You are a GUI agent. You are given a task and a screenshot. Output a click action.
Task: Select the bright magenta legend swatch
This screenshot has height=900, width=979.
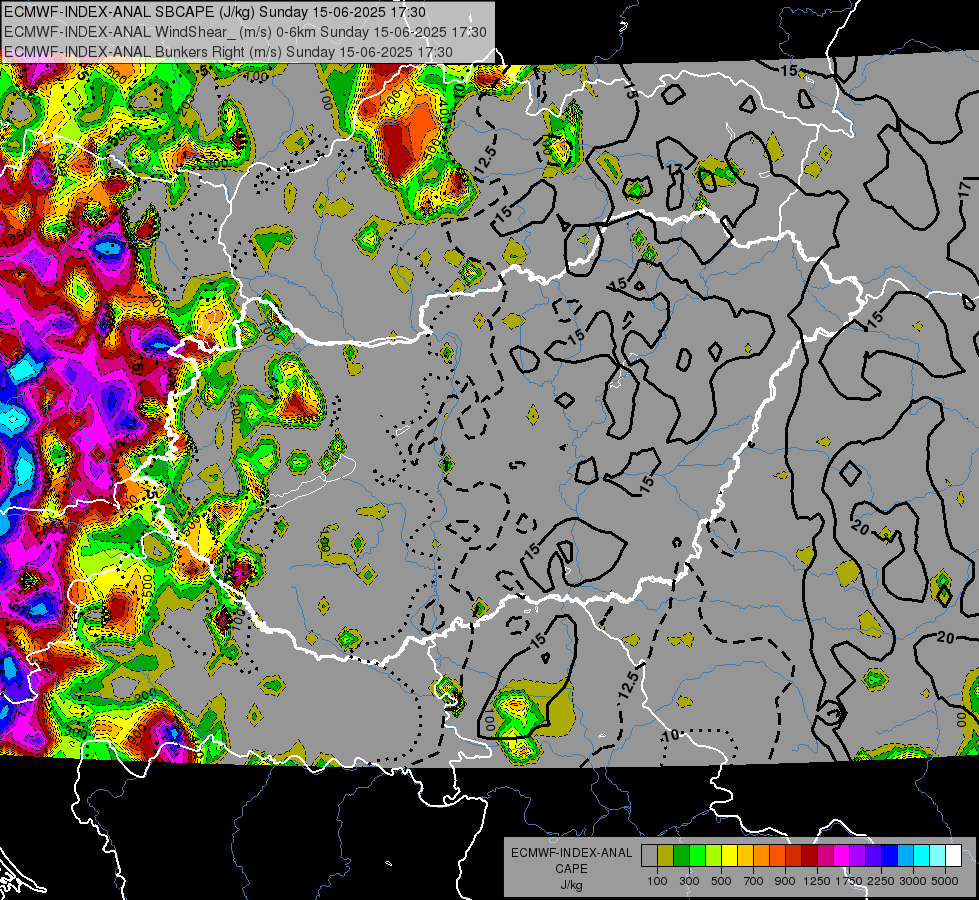tap(842, 856)
